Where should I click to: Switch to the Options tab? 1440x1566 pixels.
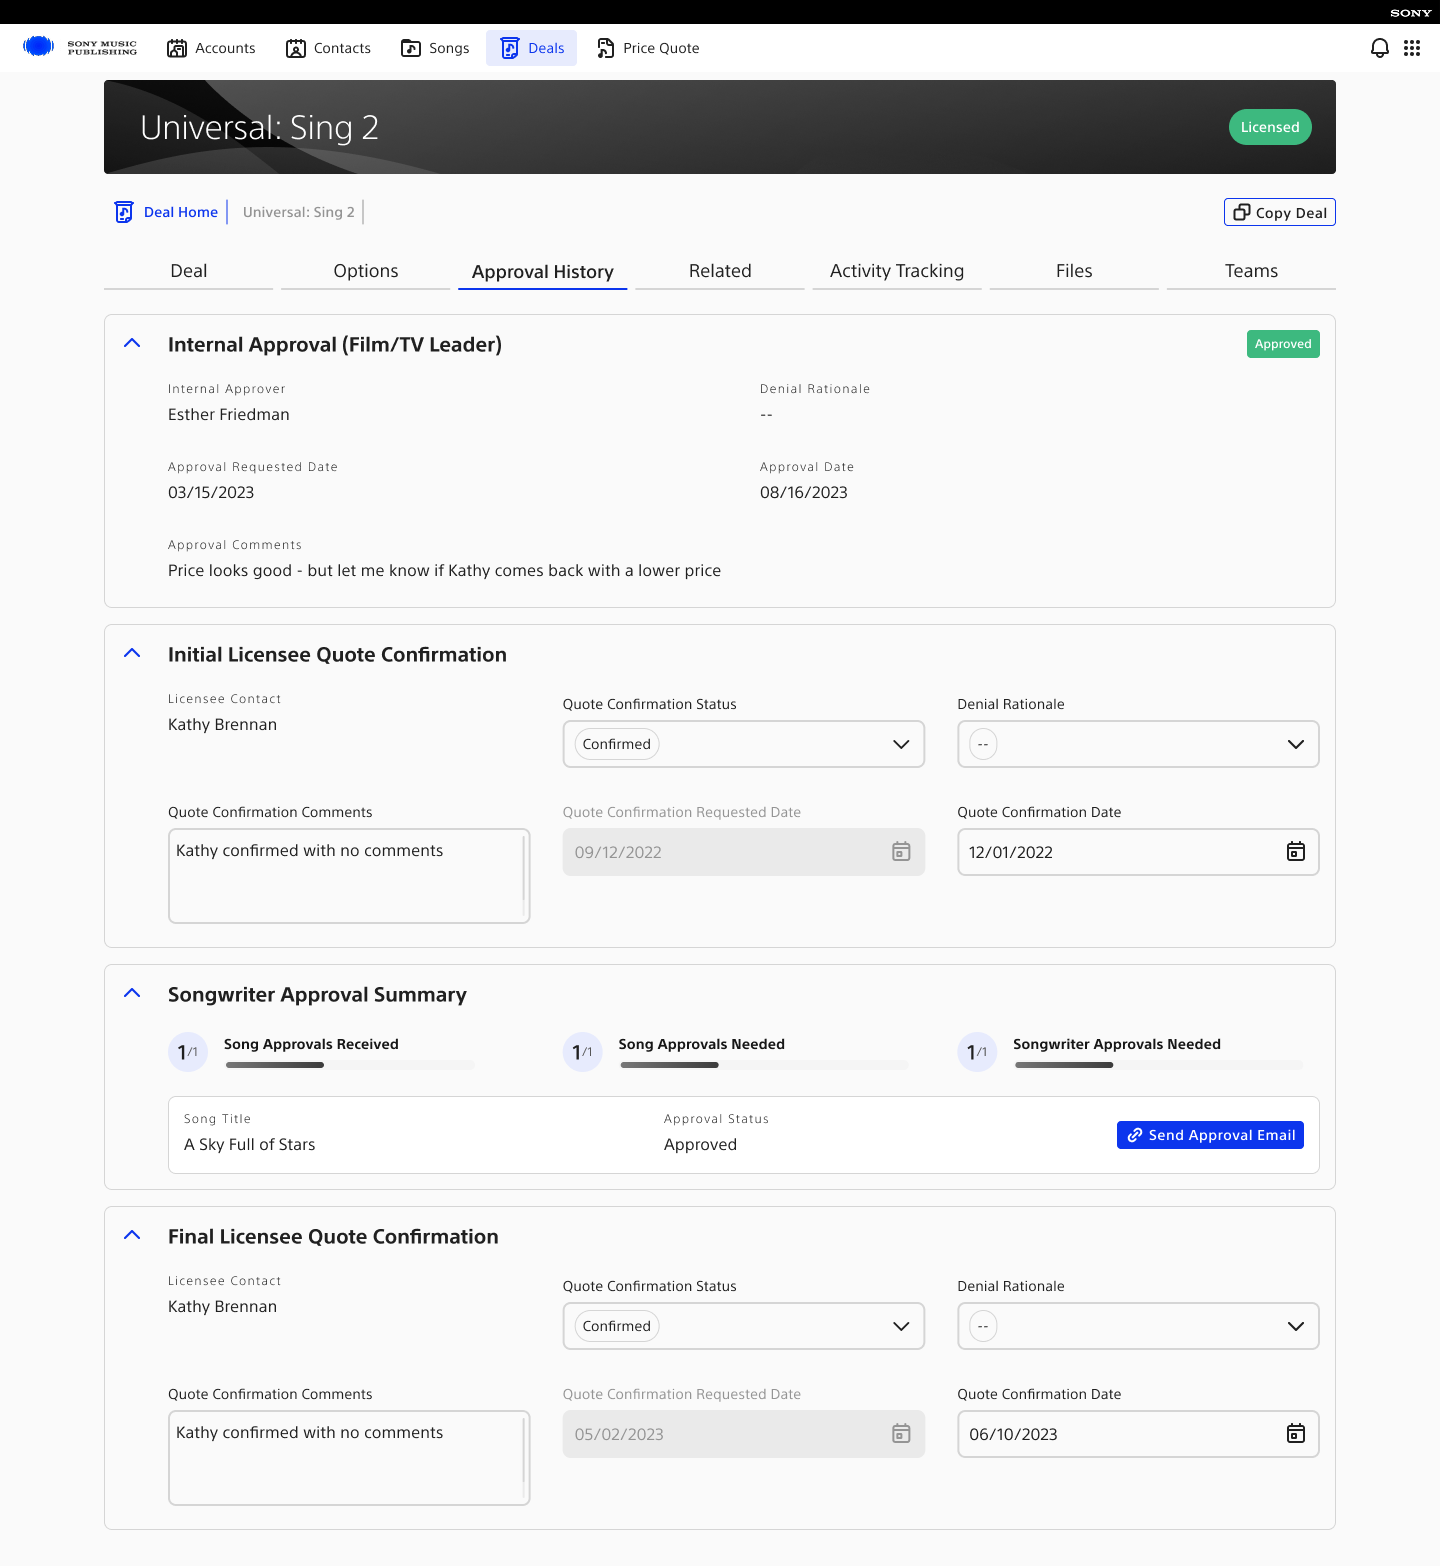[366, 271]
